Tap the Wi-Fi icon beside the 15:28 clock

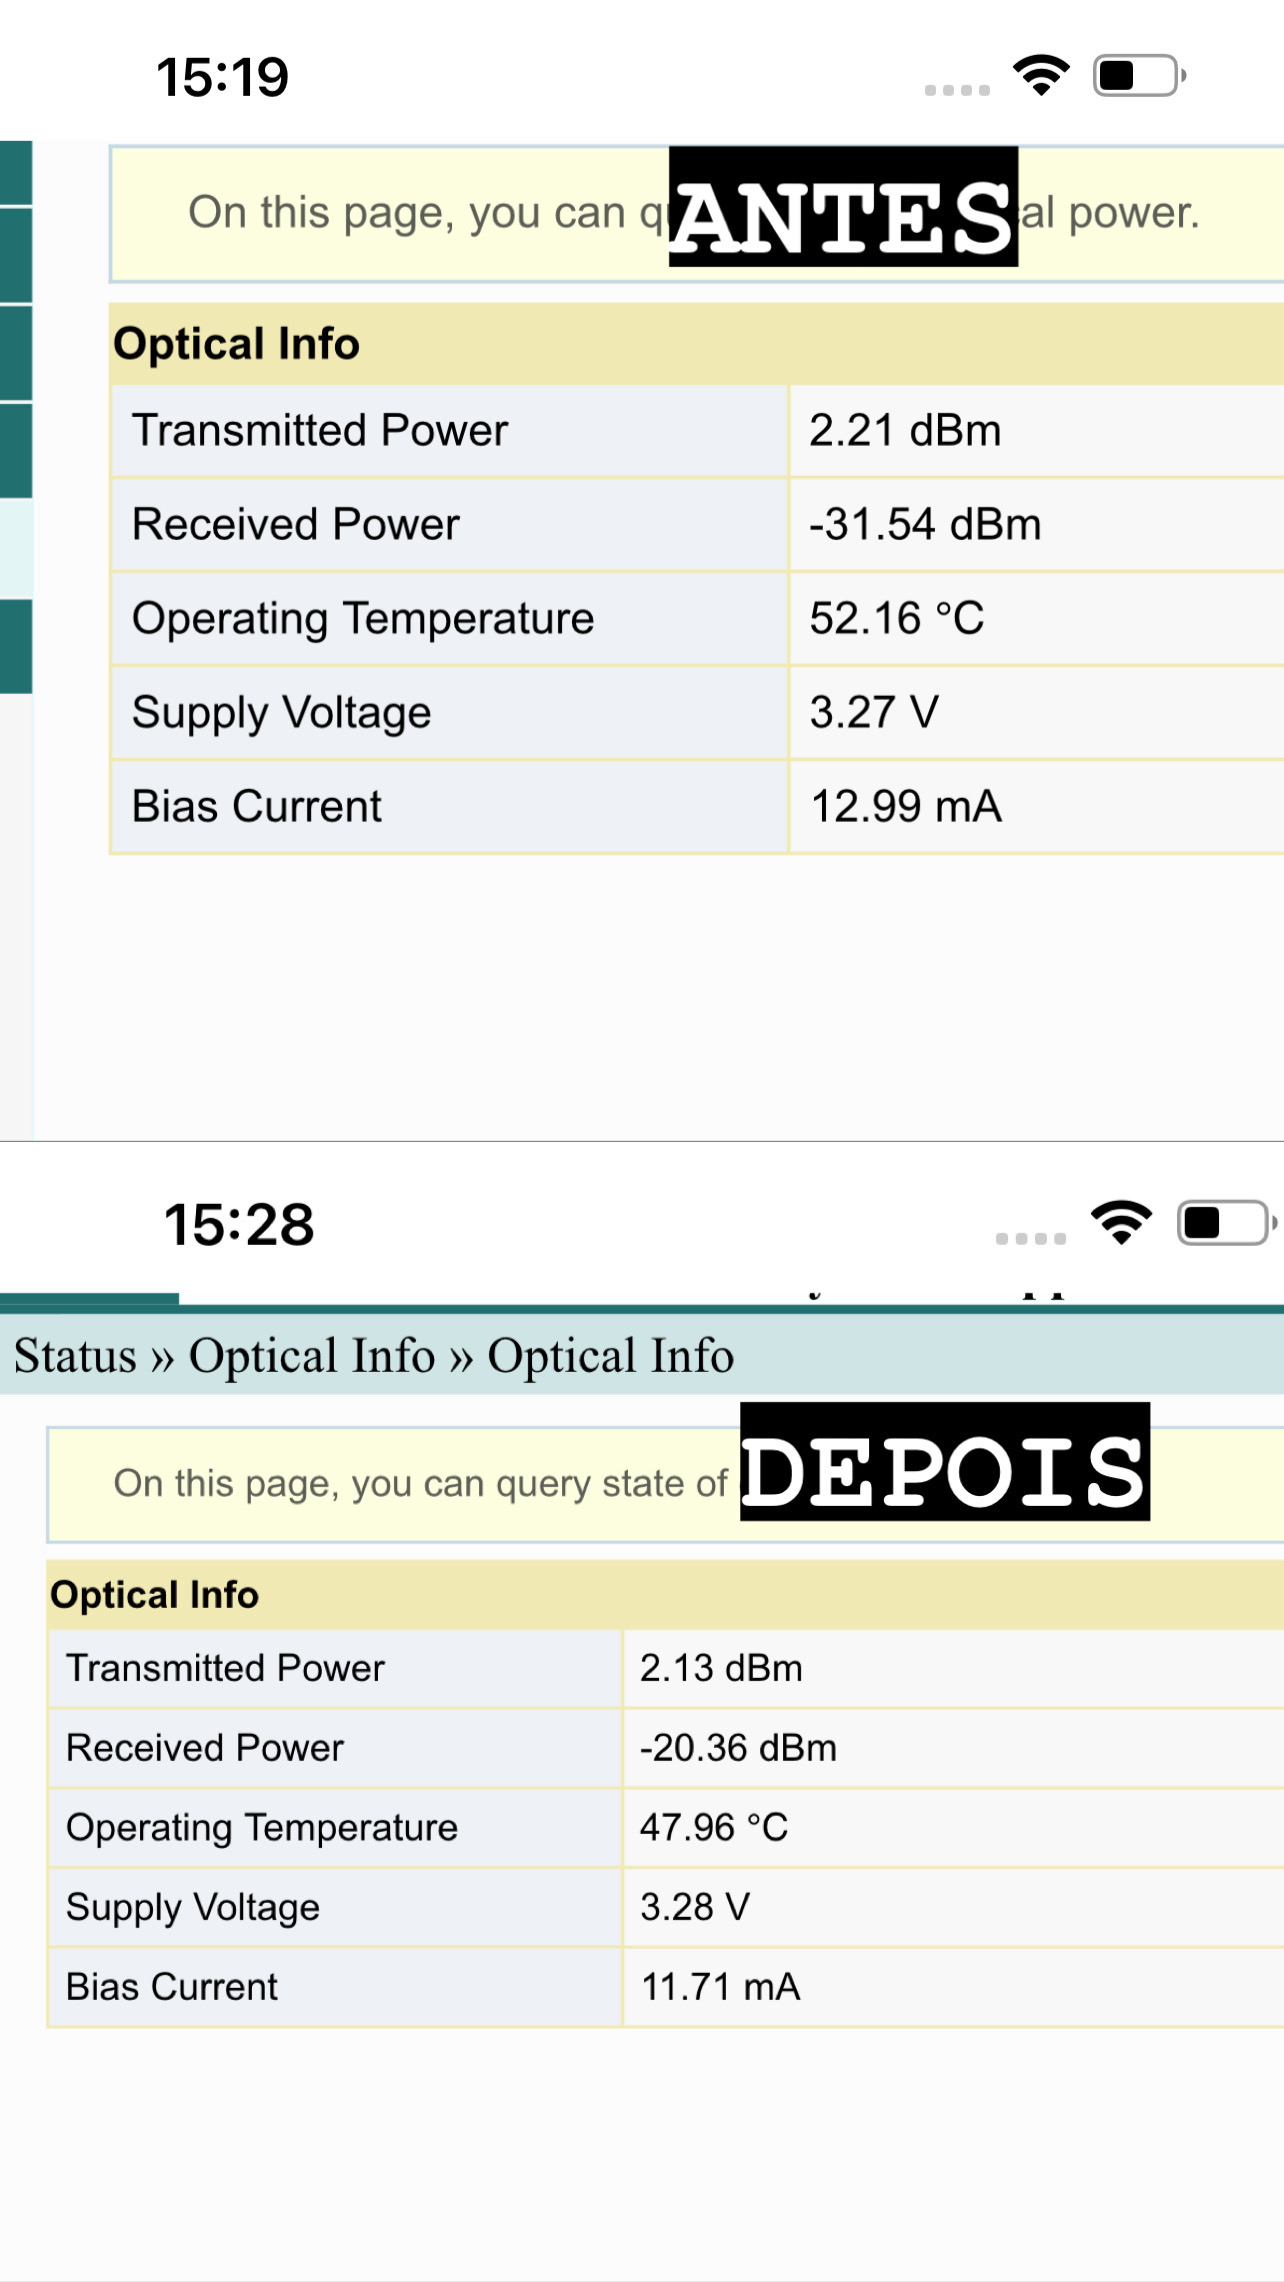tap(1121, 1222)
